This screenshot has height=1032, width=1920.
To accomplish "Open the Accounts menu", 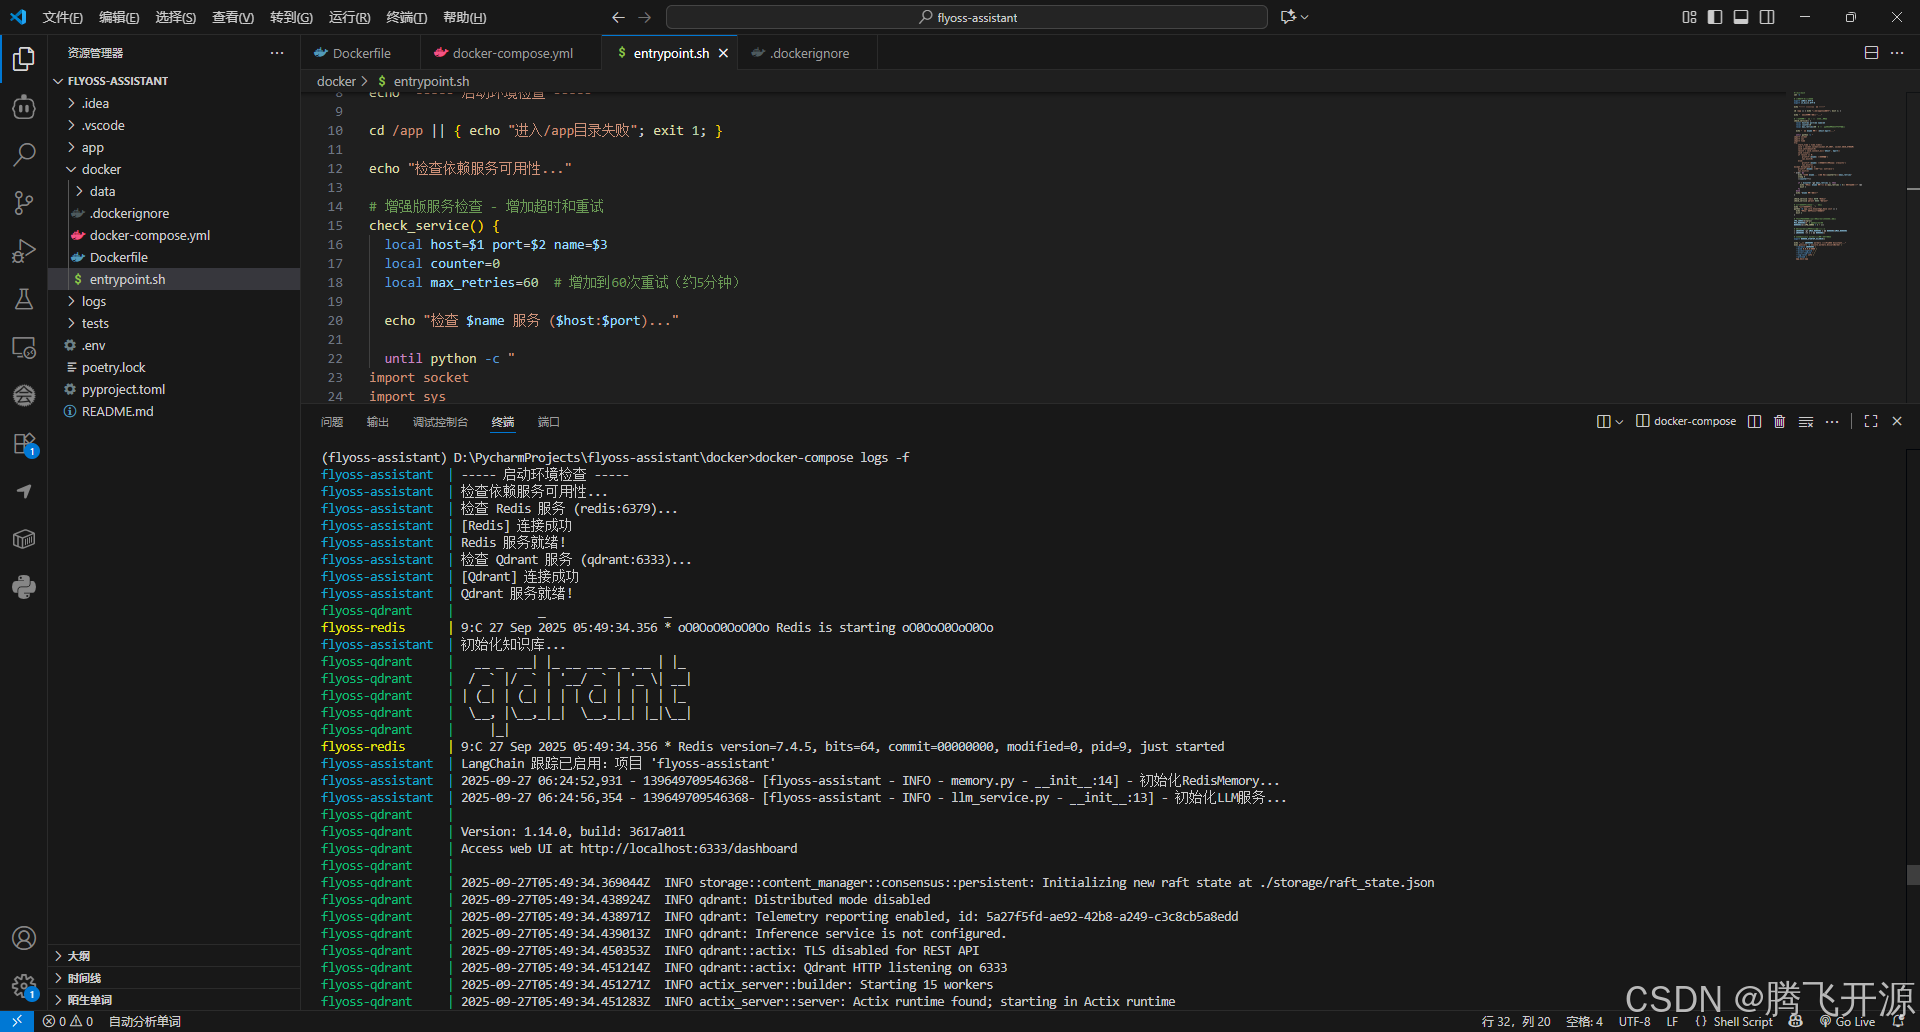I will click(24, 938).
